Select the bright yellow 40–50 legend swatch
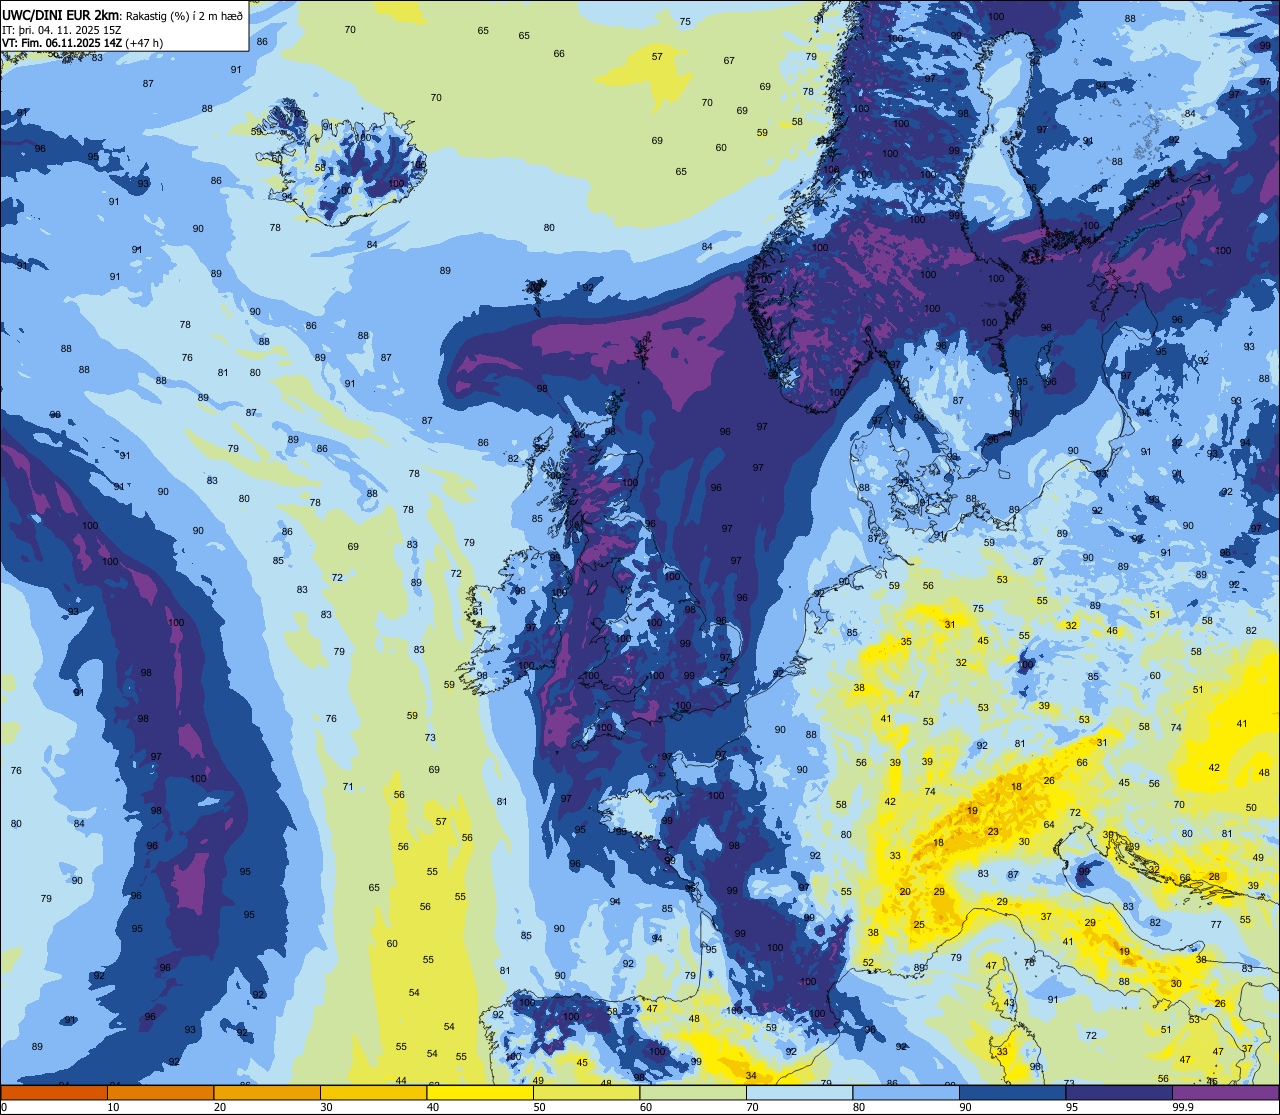 point(480,1092)
